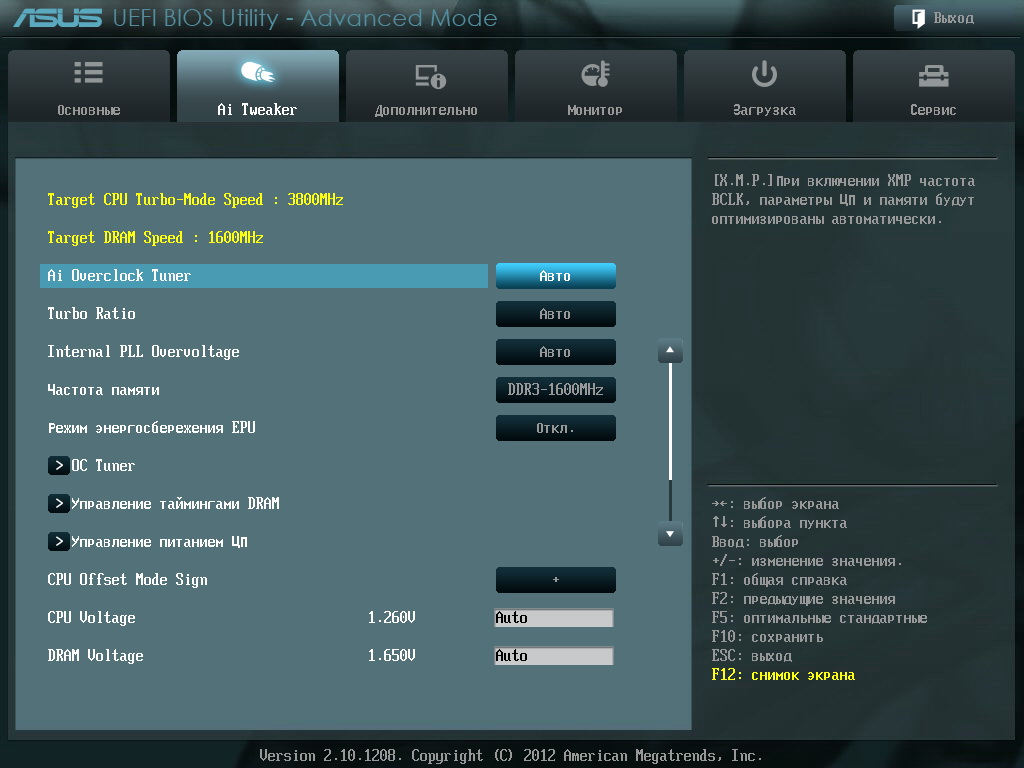Select the CPU Voltage label
The image size is (1024, 768).
(91, 618)
